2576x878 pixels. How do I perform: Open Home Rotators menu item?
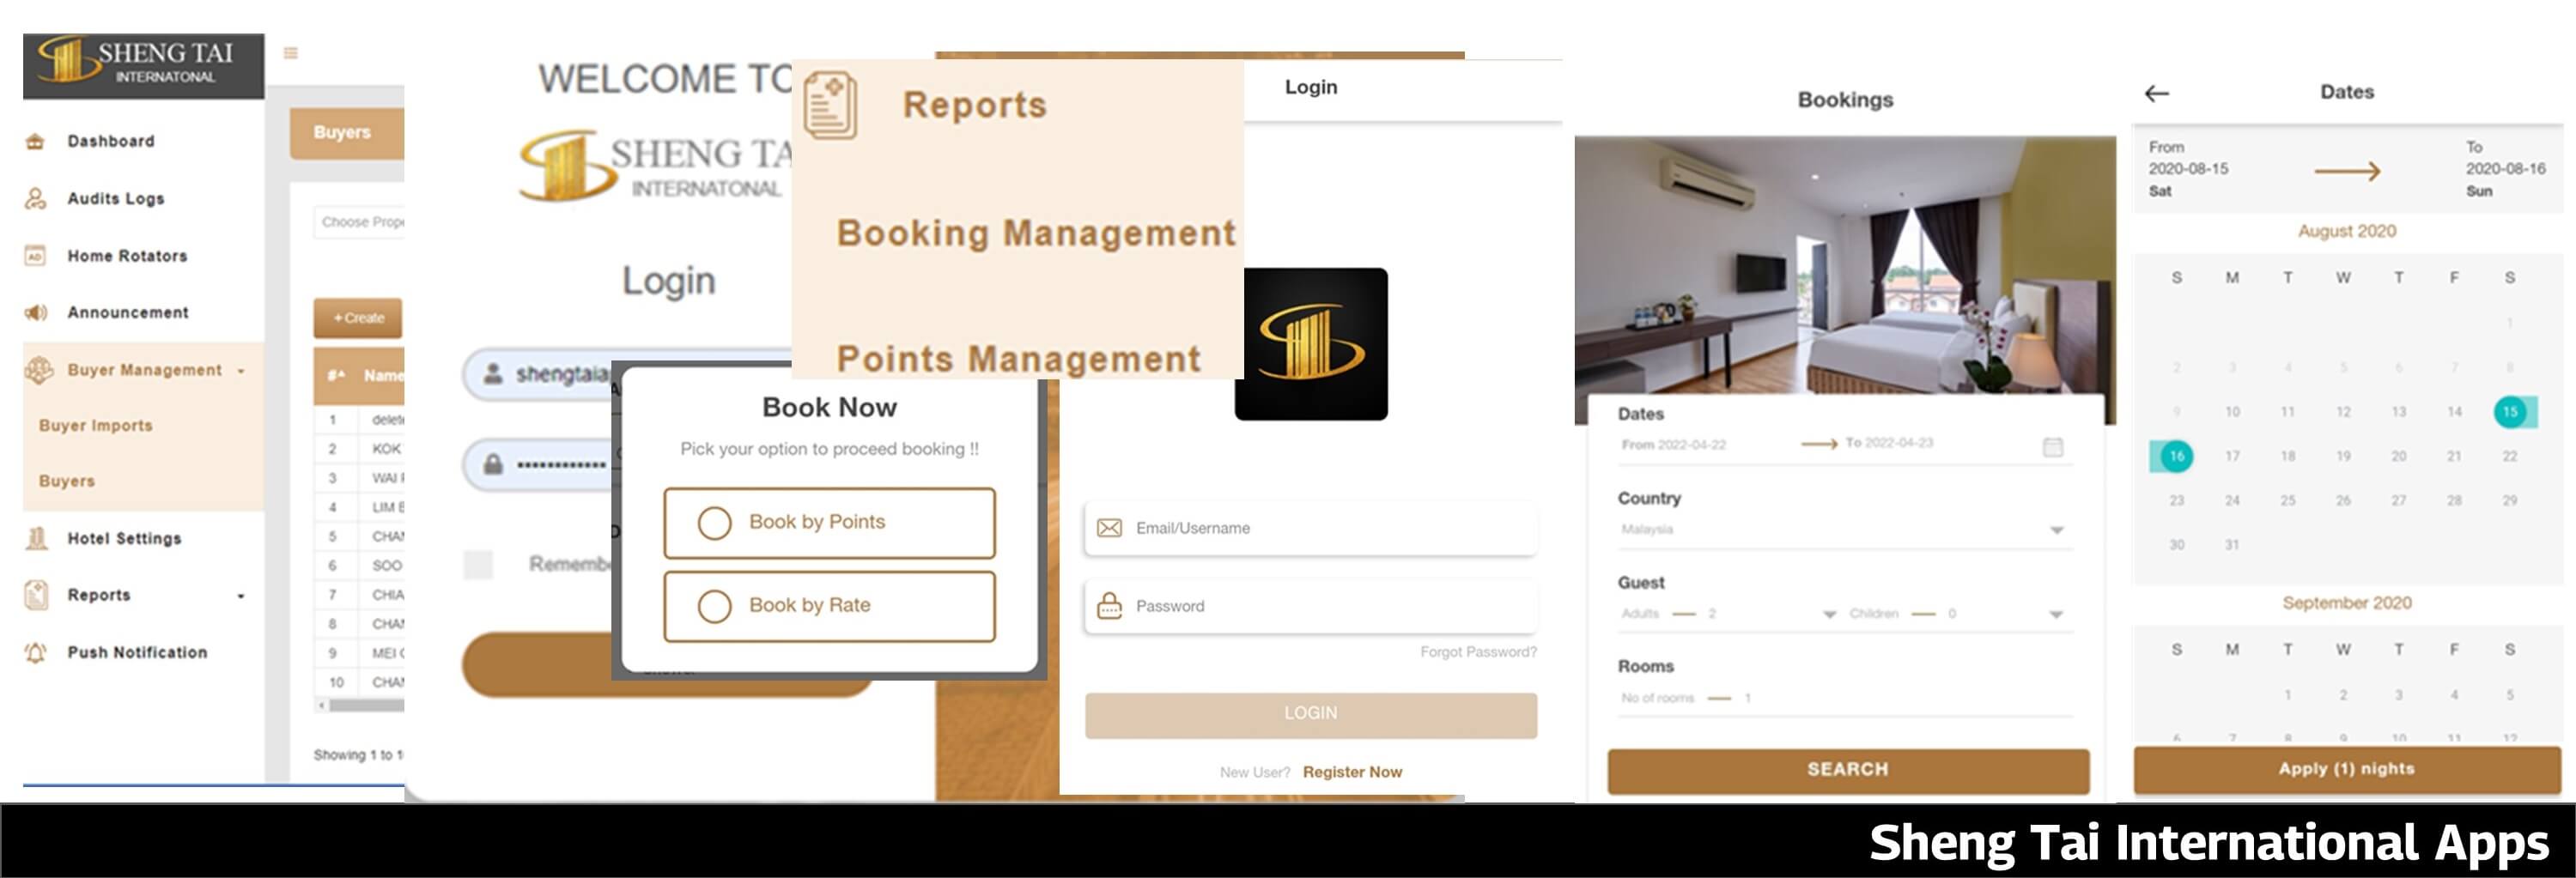127,256
